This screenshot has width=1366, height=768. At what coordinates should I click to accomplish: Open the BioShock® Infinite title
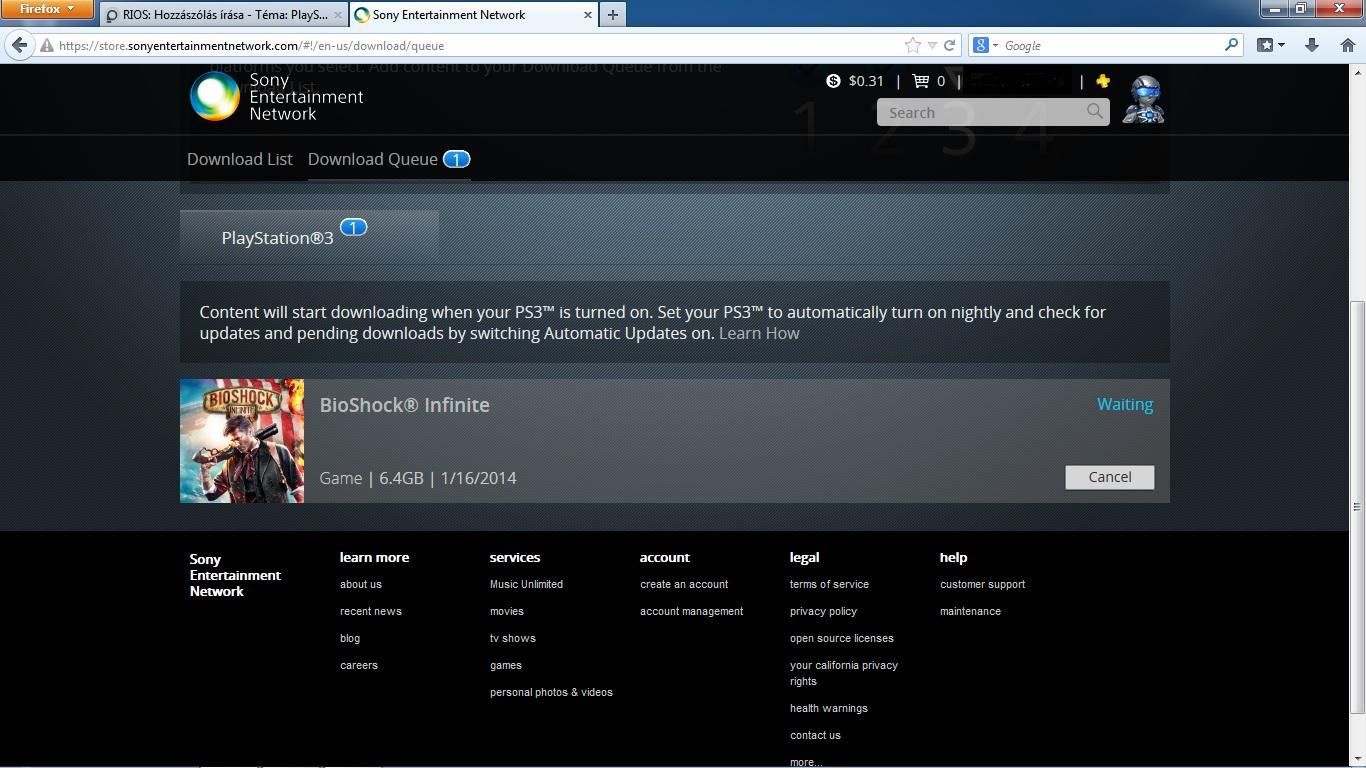coord(404,405)
